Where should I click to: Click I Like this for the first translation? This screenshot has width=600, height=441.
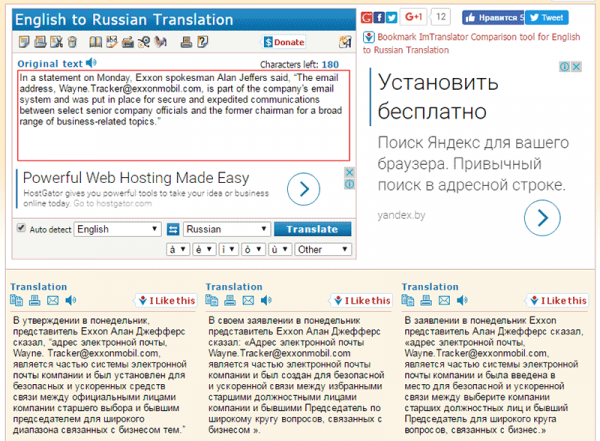(x=167, y=301)
